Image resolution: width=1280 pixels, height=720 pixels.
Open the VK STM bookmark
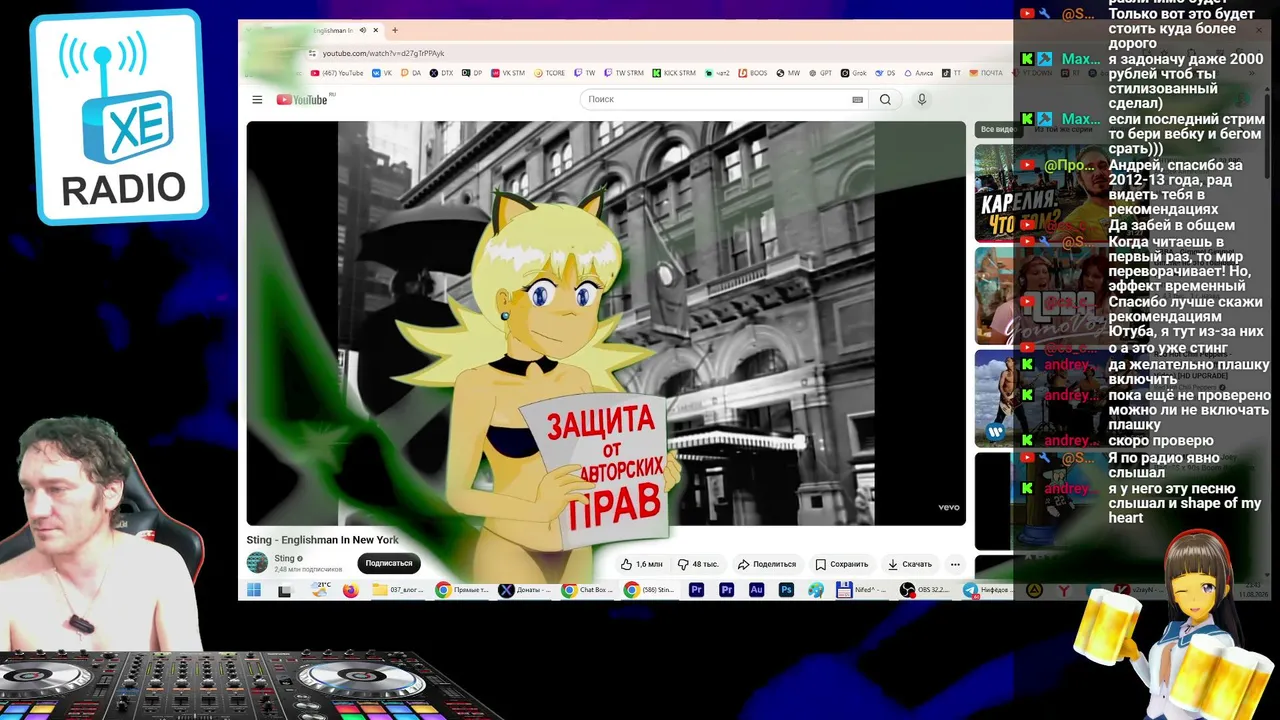[507, 73]
